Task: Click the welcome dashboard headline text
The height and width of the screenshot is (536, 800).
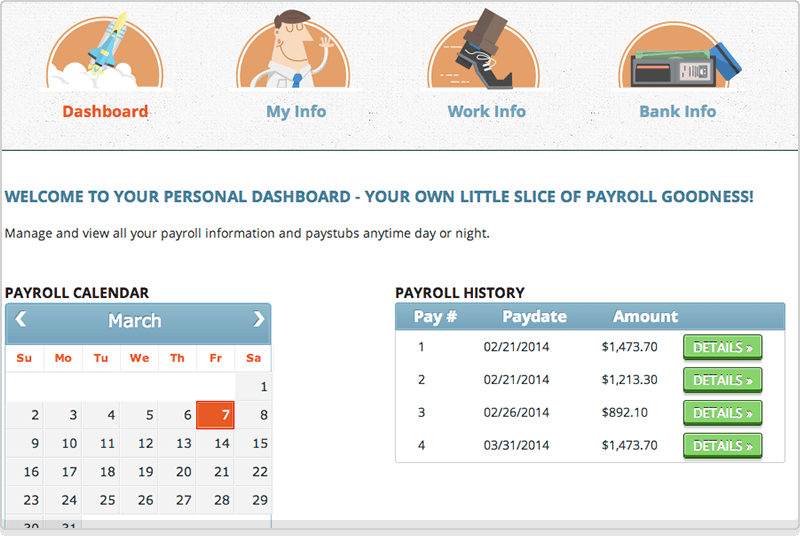Action: coord(379,197)
